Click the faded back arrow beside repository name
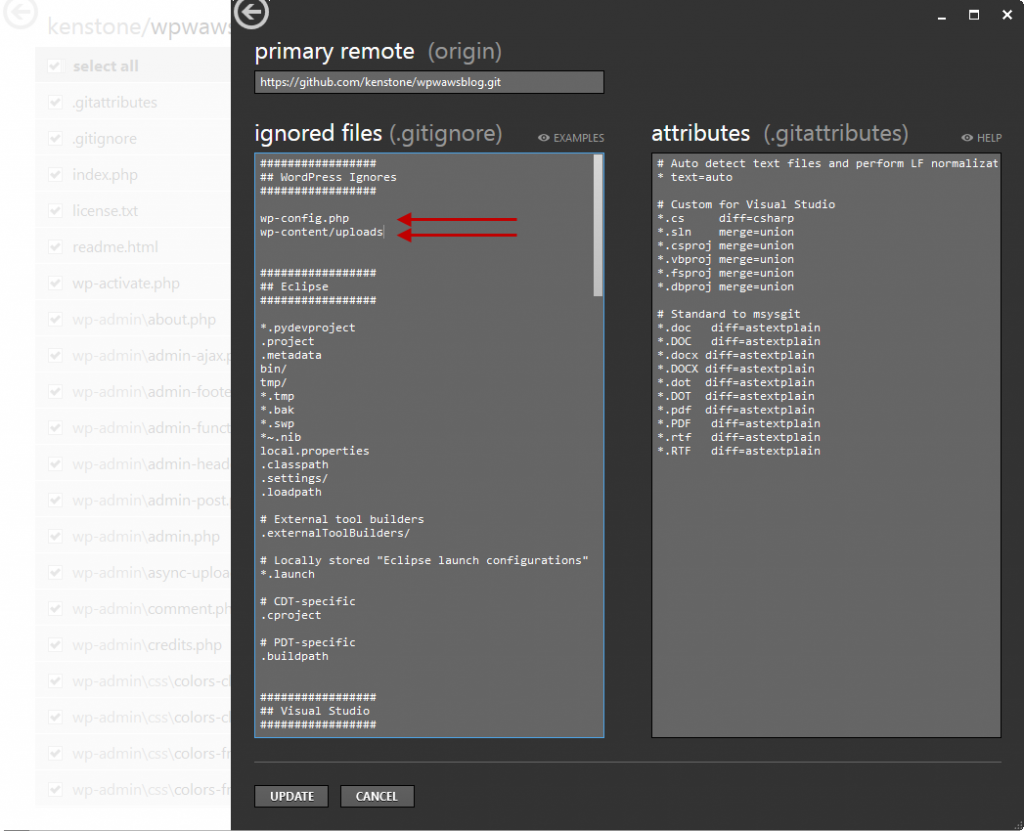Screen dimensions: 1024x831 coord(21,13)
